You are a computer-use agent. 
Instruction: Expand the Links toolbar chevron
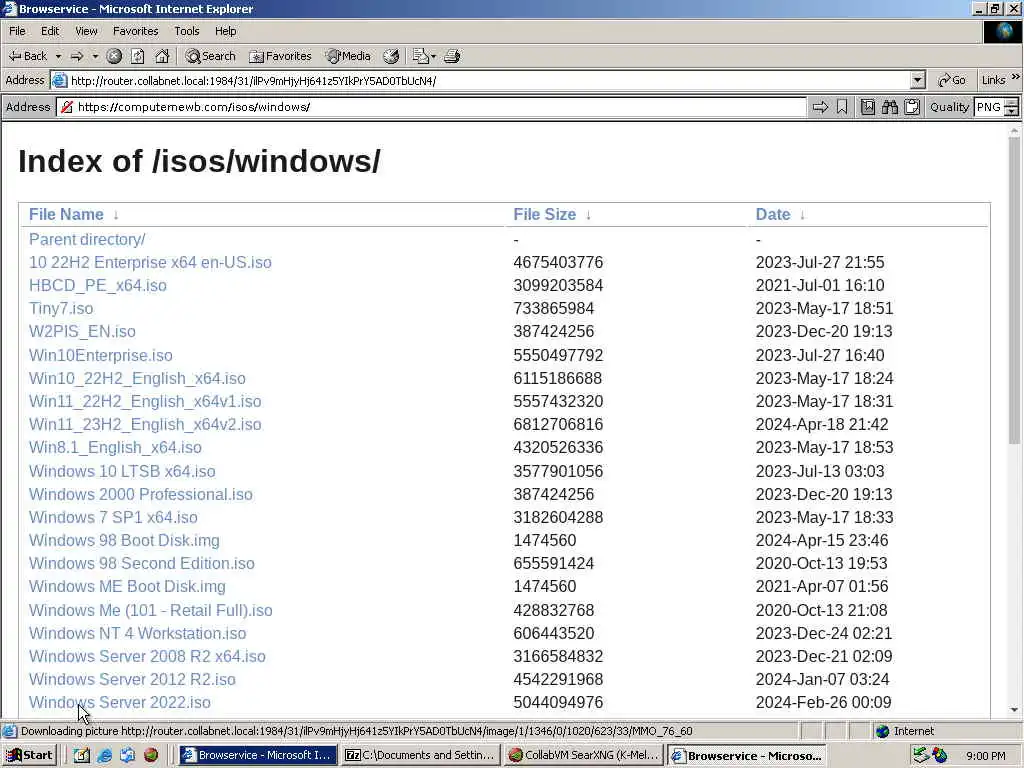[x=1016, y=78]
